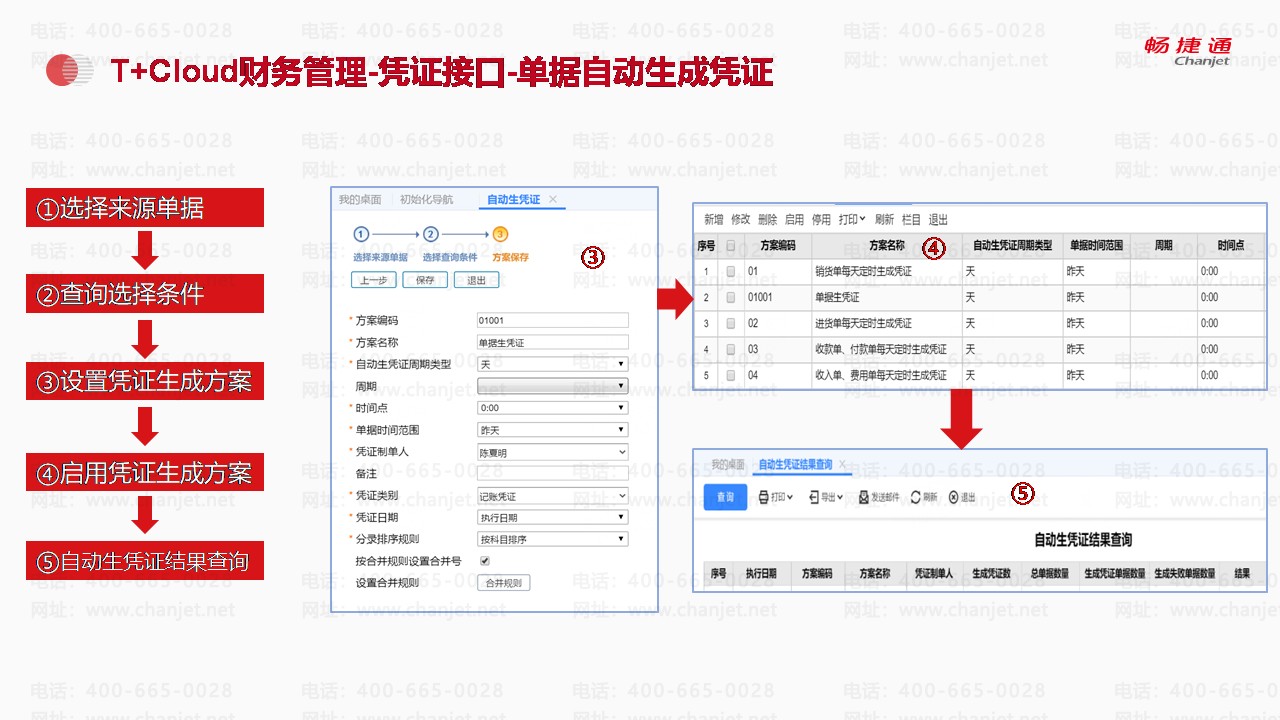Click the 自动生凭证周期类型 column header in the table
The image size is (1280, 720).
1012,245
